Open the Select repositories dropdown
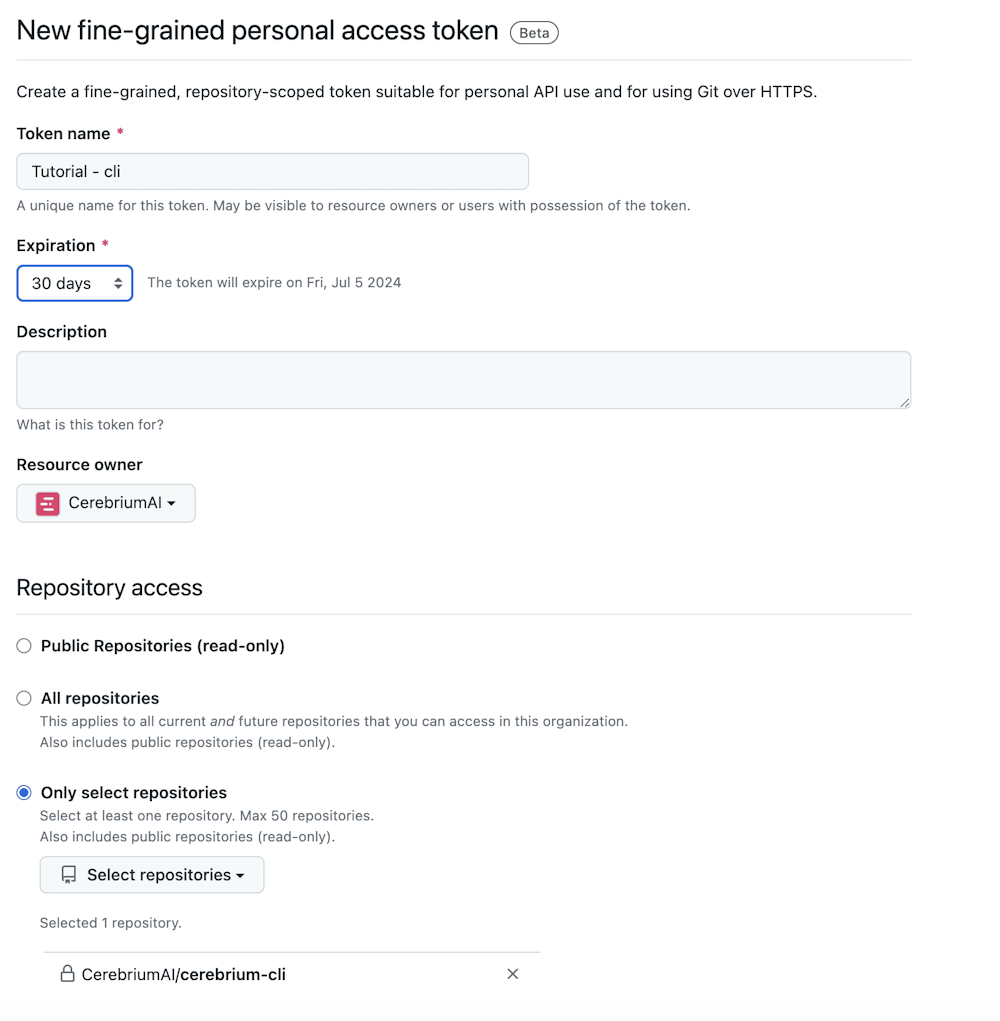This screenshot has width=1000, height=1021. 152,875
